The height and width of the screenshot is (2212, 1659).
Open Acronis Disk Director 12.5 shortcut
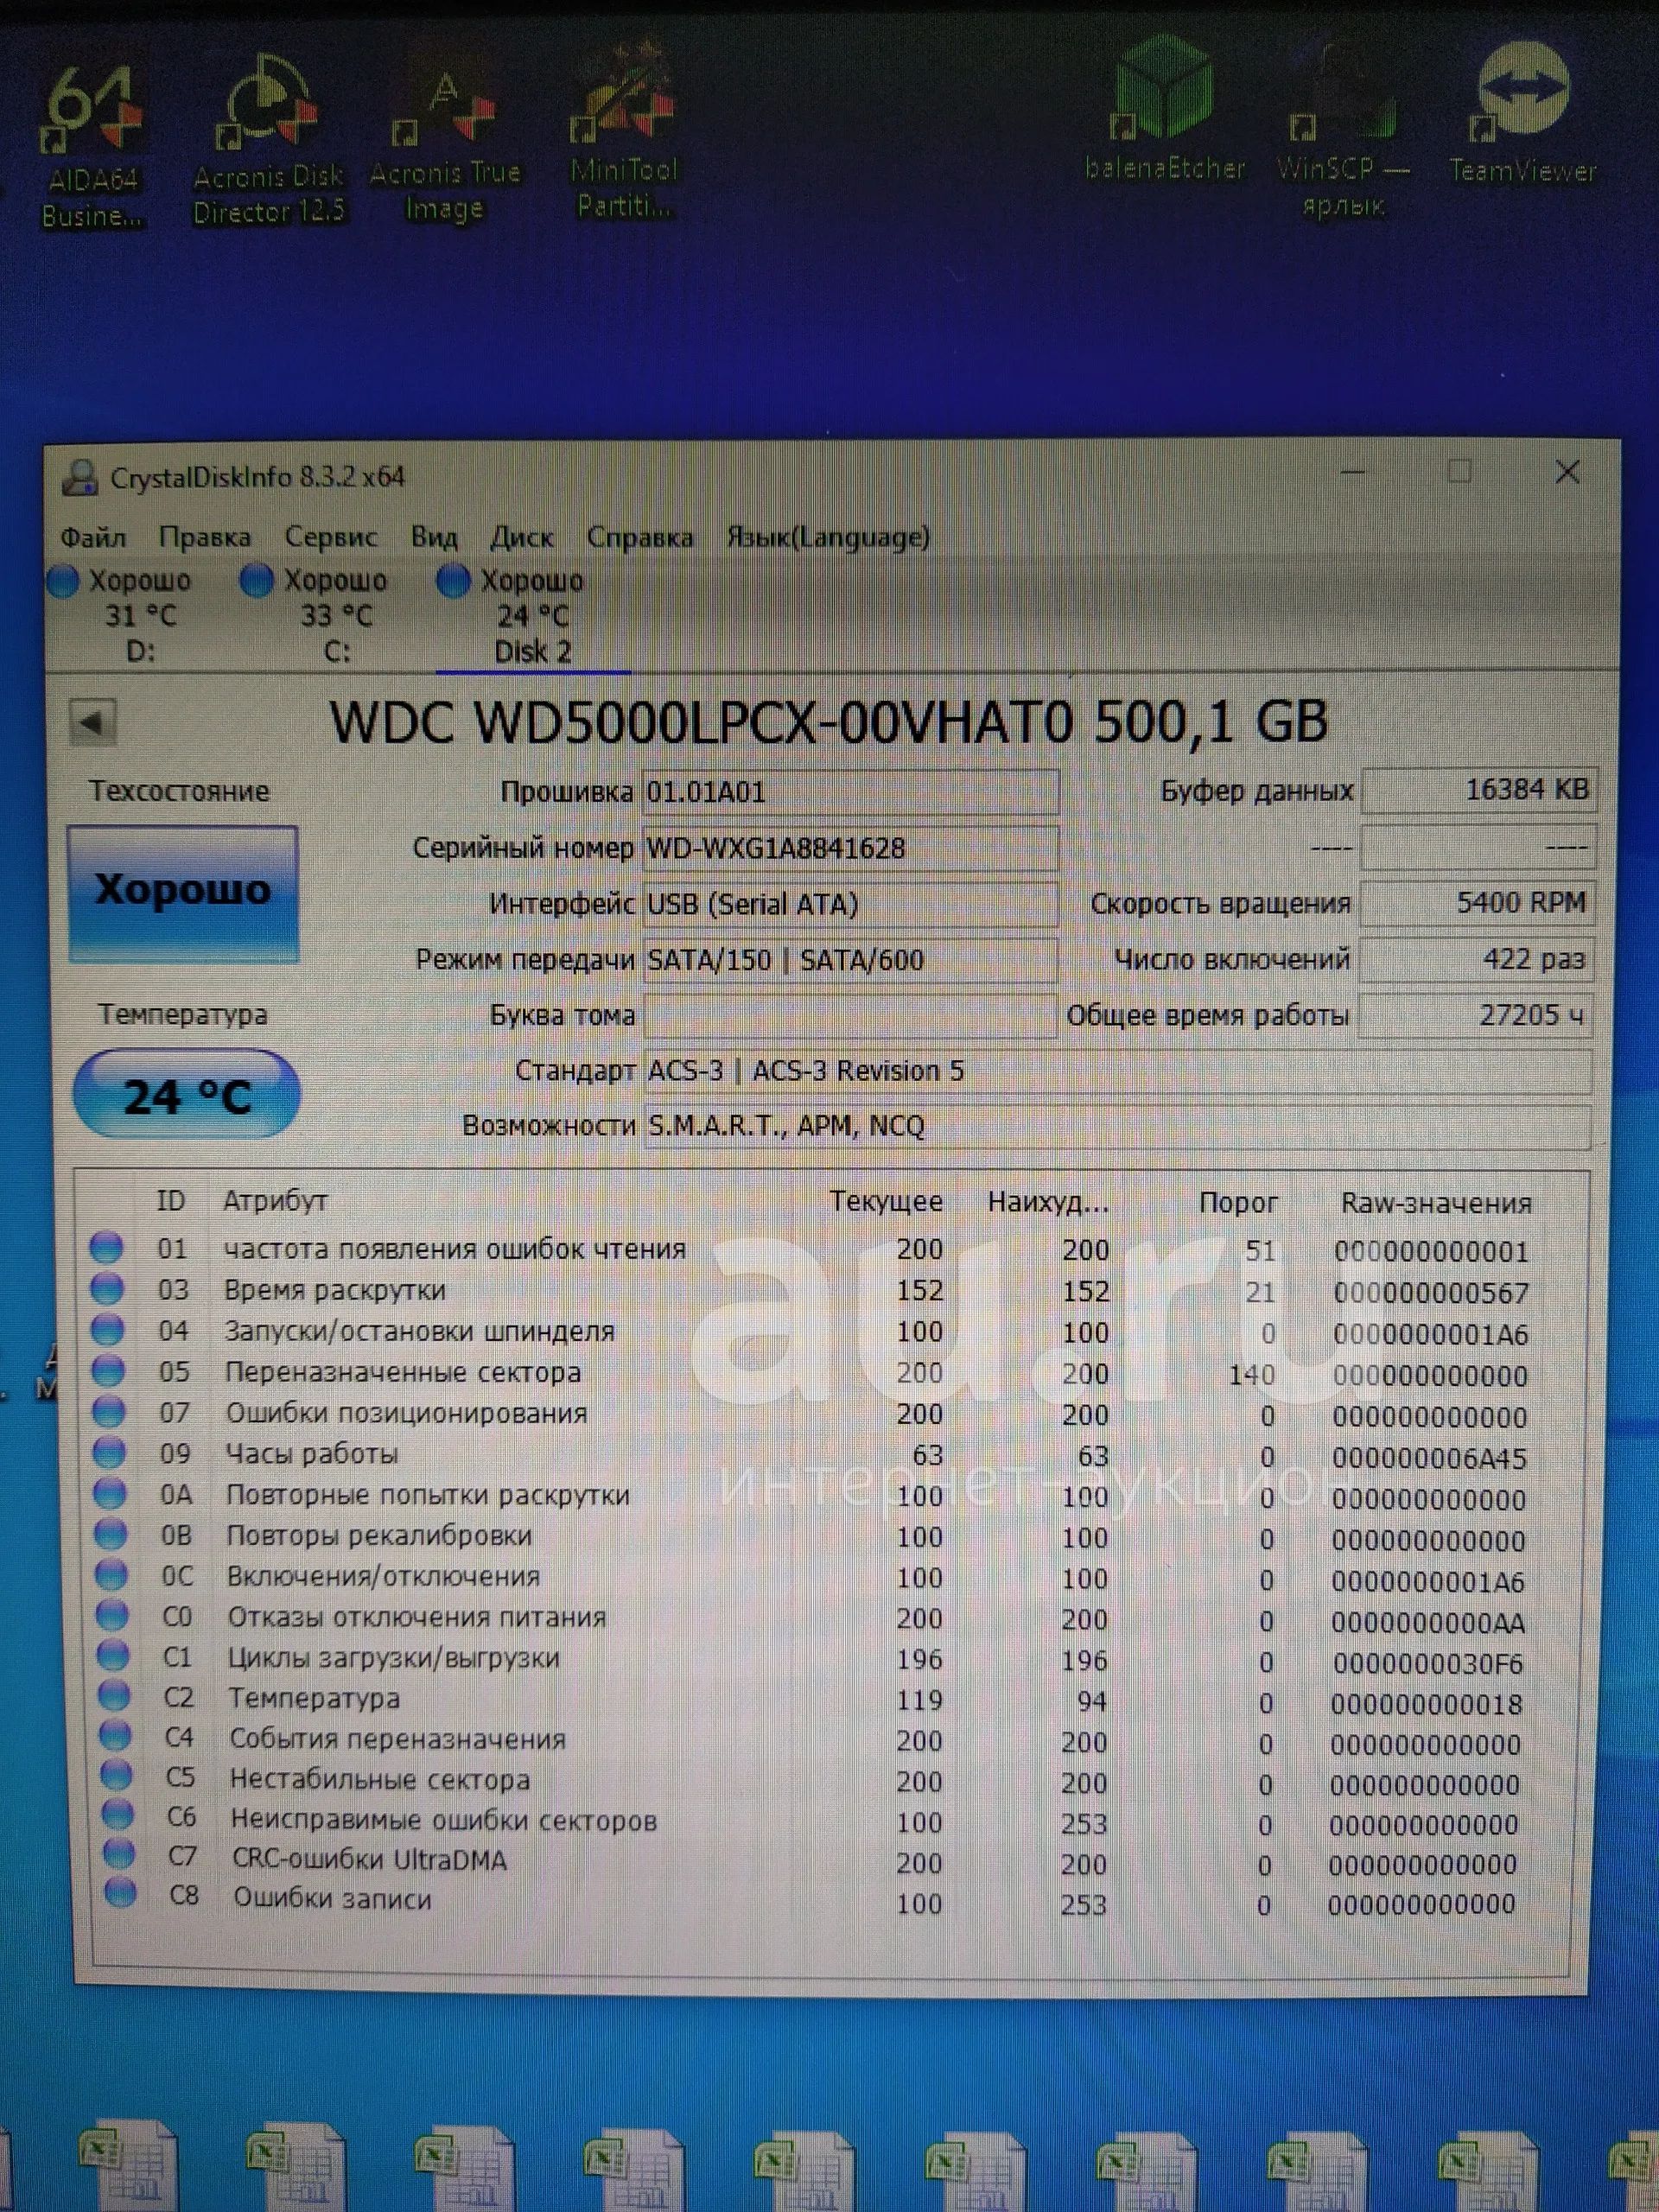click(268, 140)
